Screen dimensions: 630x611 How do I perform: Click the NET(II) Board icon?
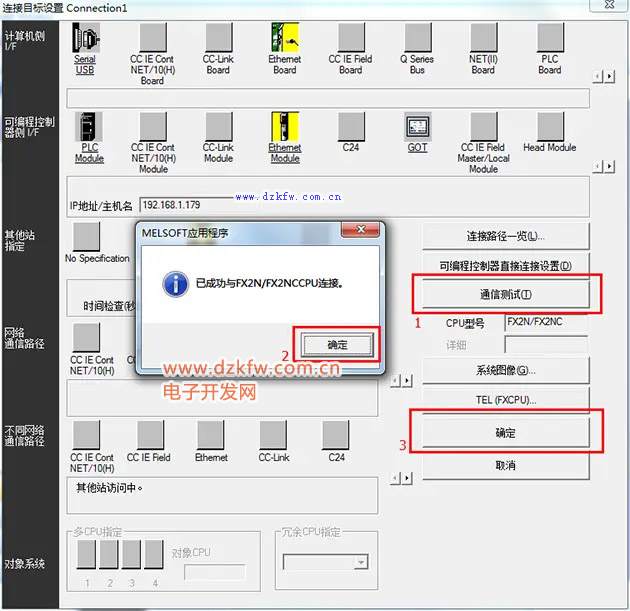pyautogui.click(x=483, y=38)
